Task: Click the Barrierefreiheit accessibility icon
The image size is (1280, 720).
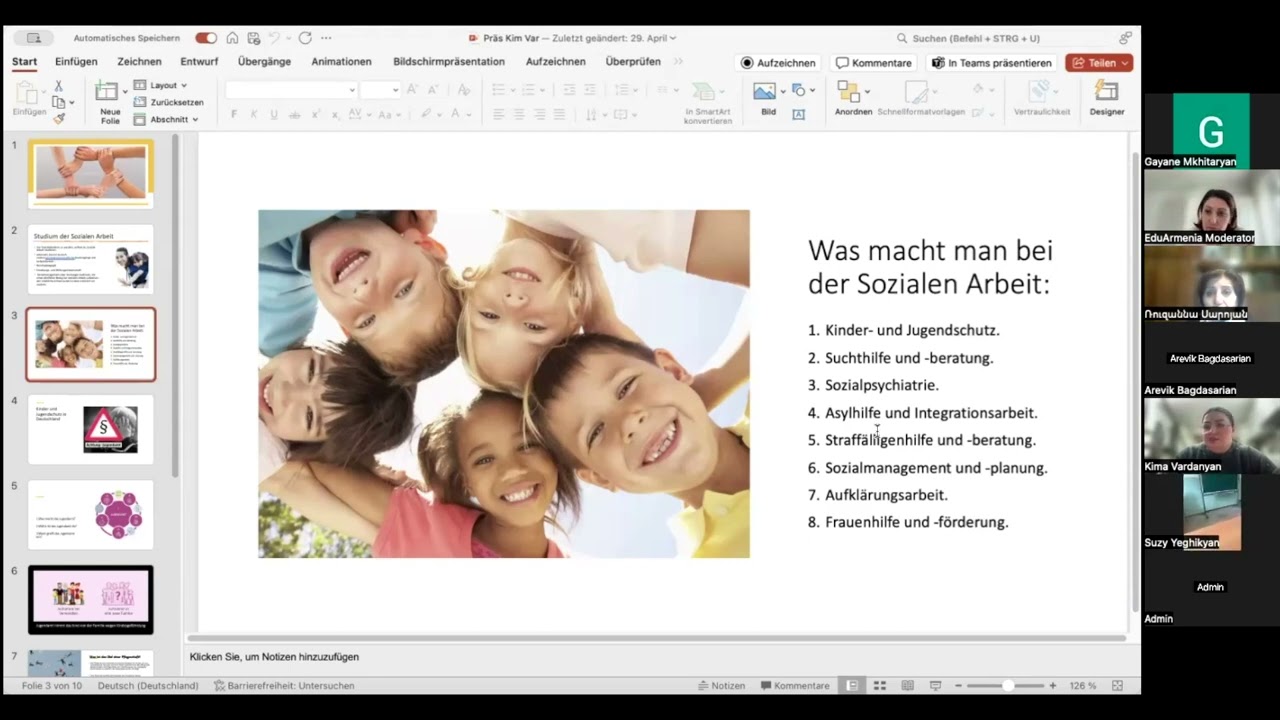Action: [219, 685]
